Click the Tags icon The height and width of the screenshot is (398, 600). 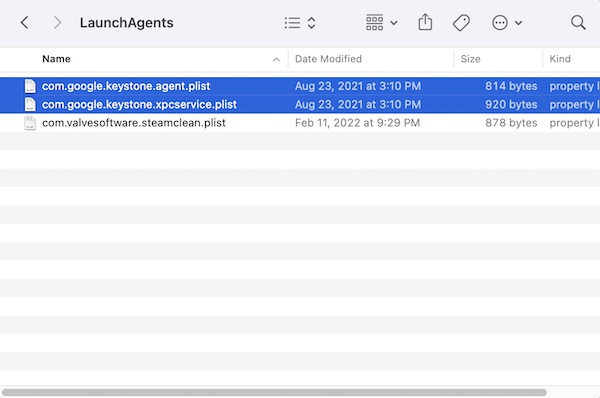461,23
